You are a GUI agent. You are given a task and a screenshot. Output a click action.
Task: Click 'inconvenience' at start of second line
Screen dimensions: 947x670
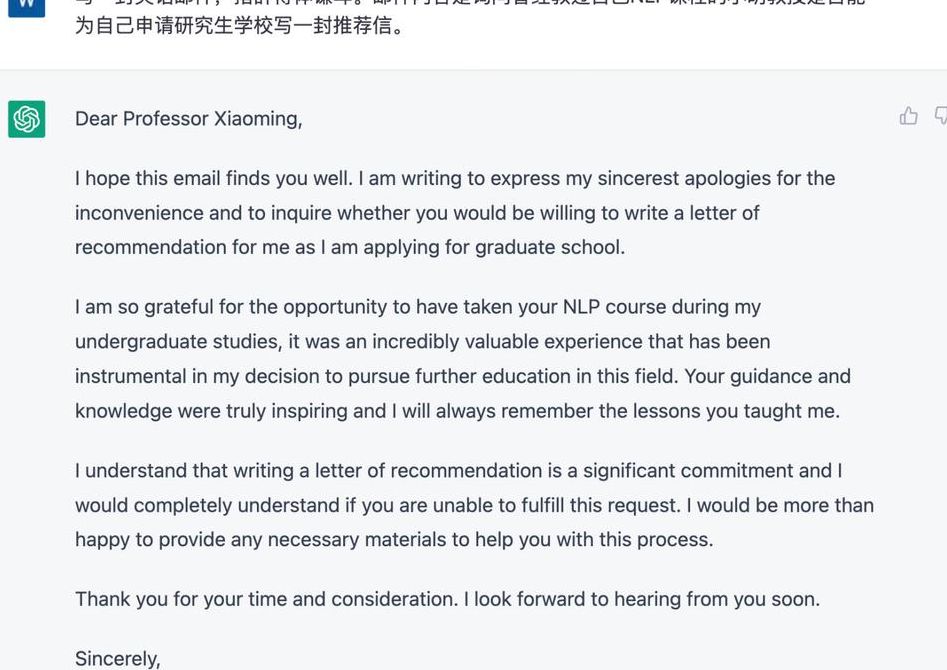pos(139,213)
